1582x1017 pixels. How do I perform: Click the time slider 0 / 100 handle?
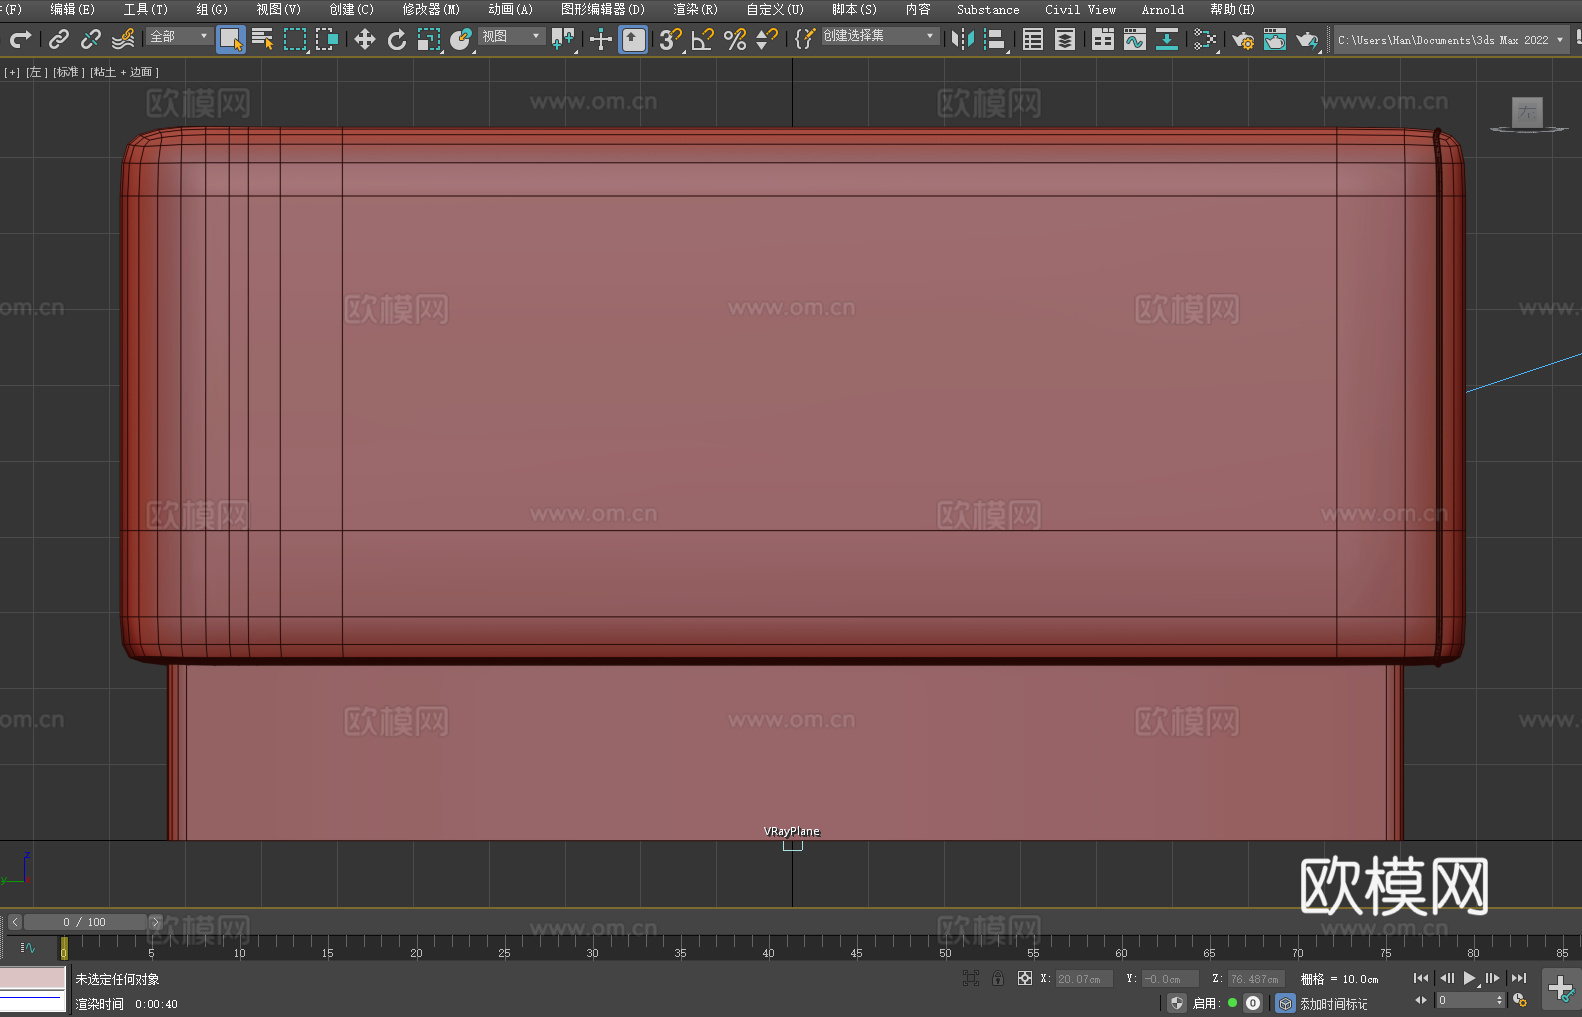pyautogui.click(x=85, y=922)
